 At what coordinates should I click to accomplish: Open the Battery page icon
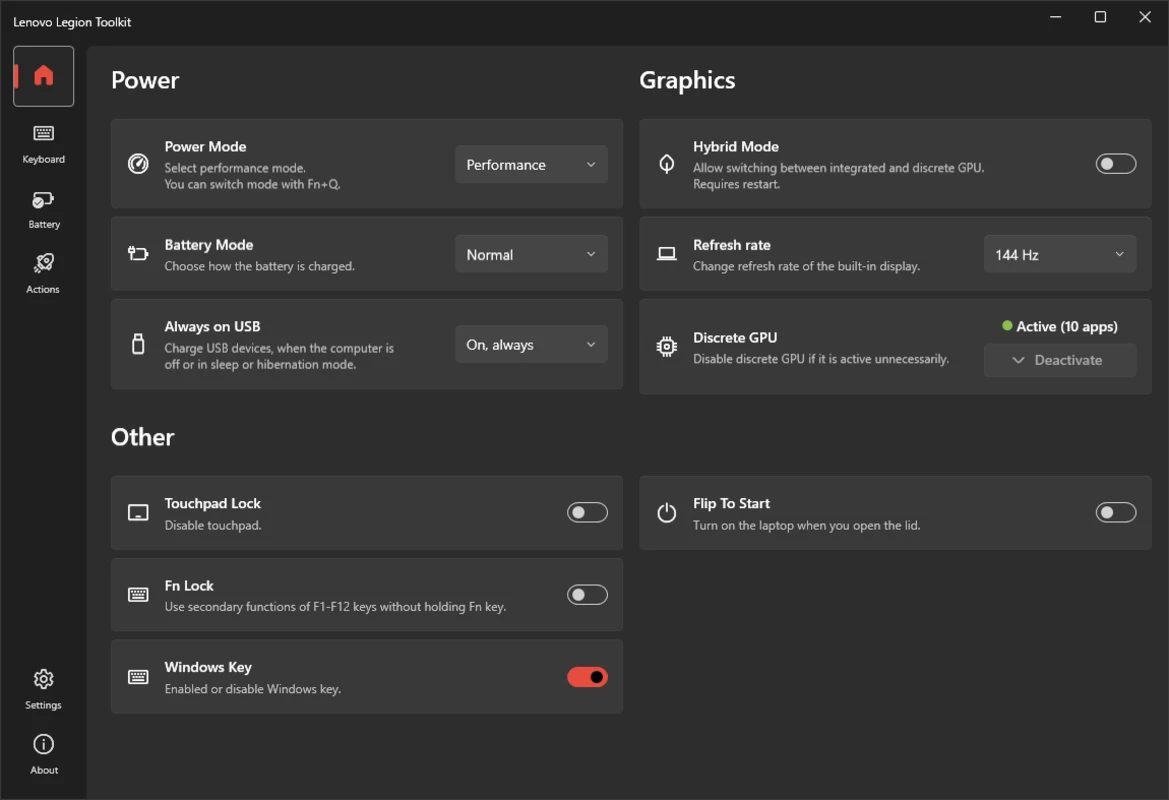[x=43, y=200]
